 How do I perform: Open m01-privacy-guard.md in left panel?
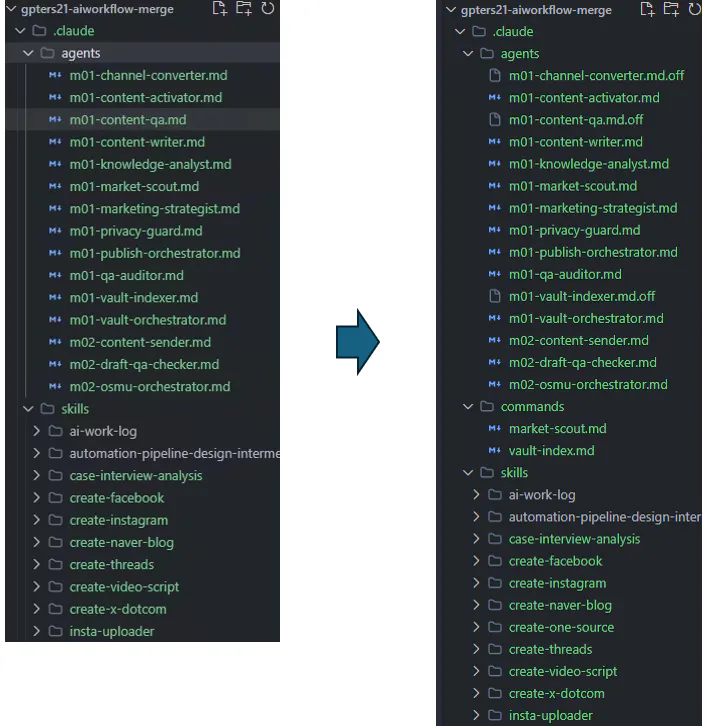(x=136, y=231)
